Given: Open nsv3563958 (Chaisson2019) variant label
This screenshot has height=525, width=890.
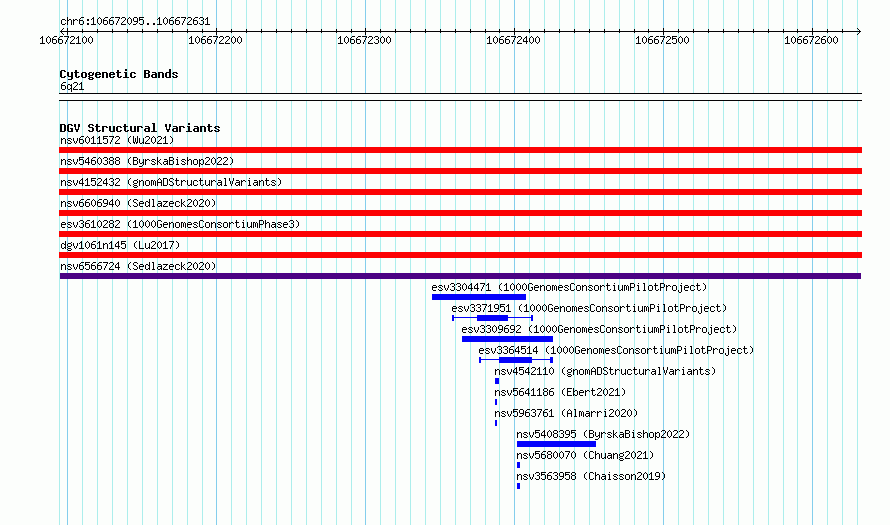Looking at the screenshot, I should (x=591, y=476).
